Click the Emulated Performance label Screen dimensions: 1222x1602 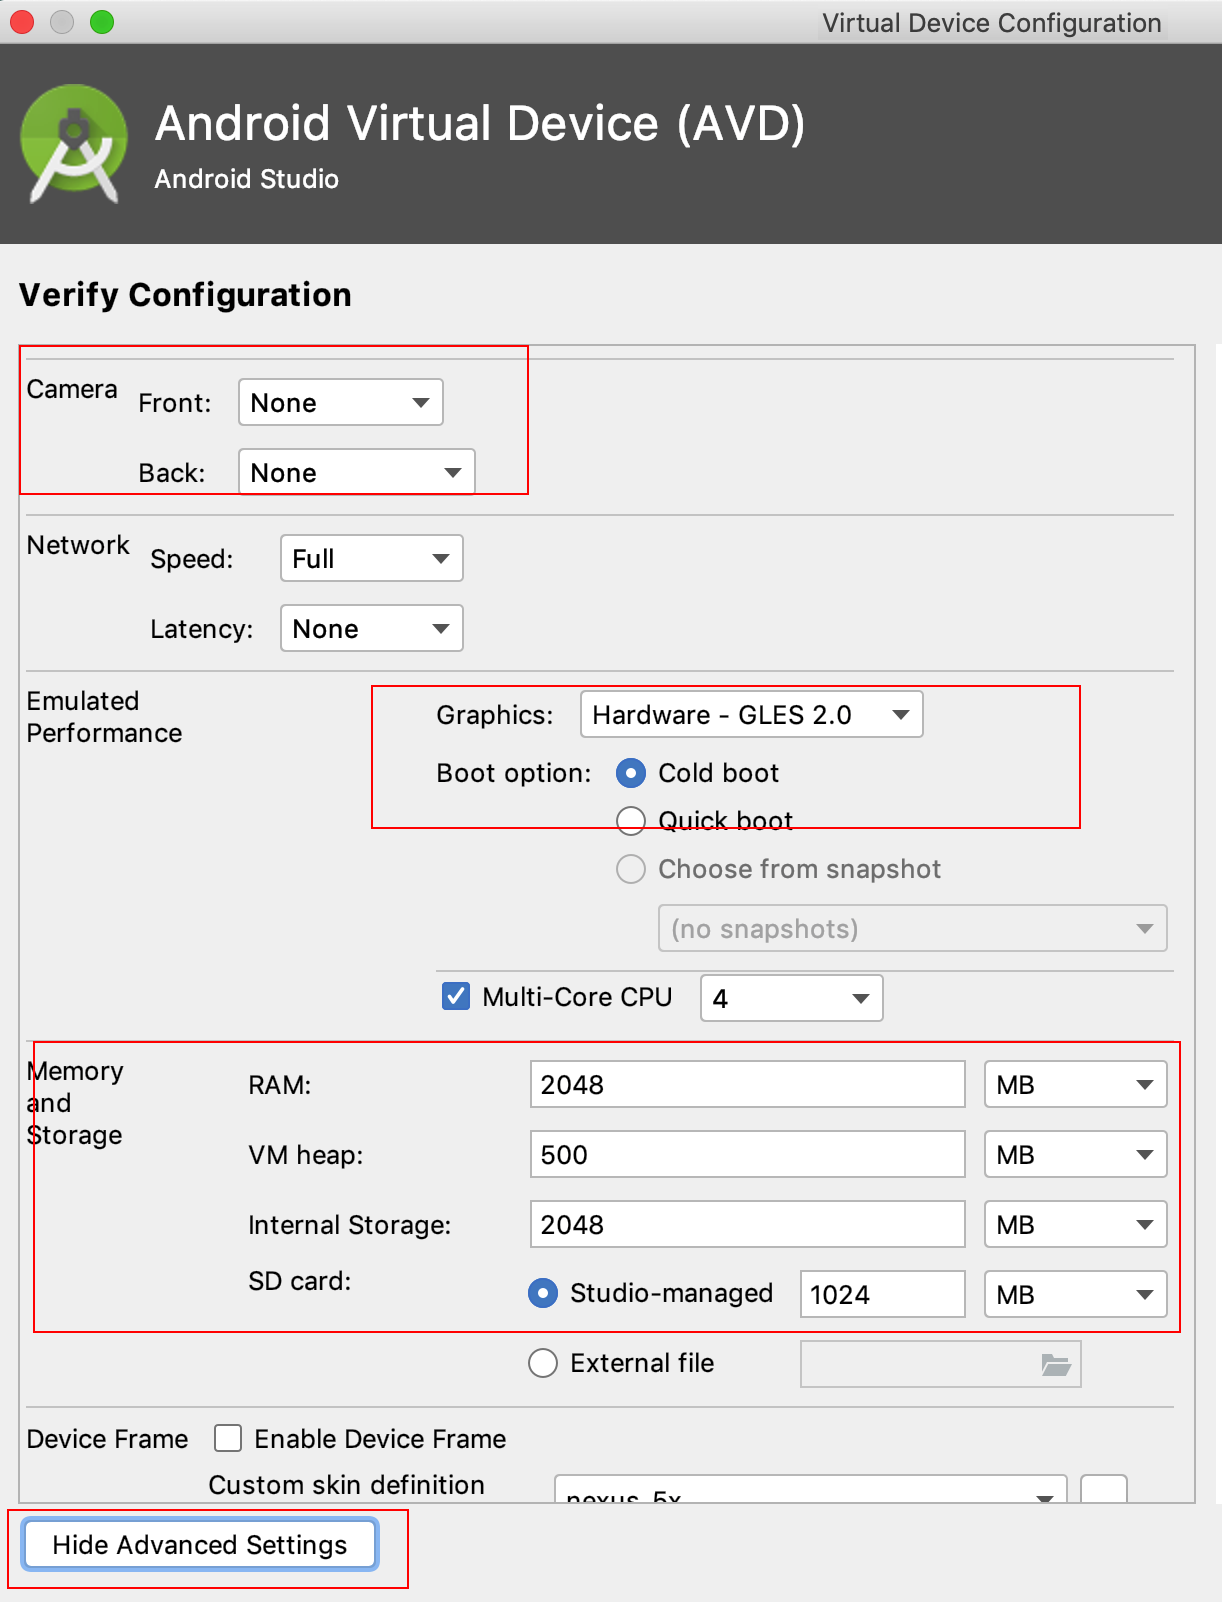tap(104, 717)
